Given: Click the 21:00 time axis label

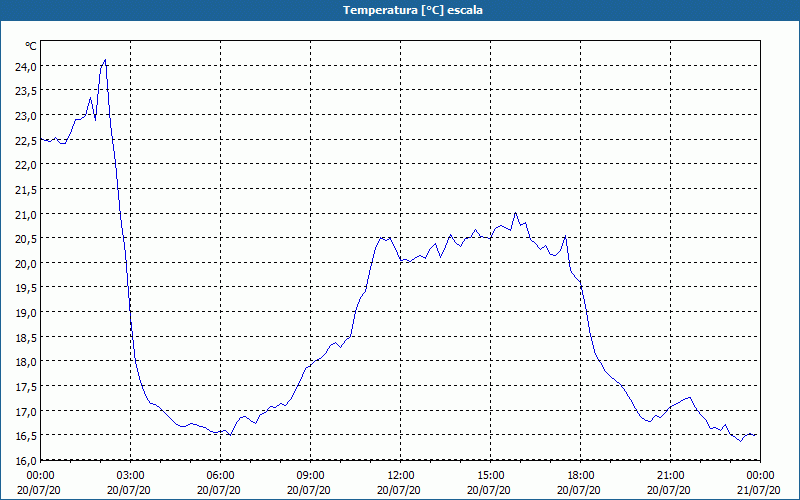Looking at the screenshot, I should [x=670, y=476].
